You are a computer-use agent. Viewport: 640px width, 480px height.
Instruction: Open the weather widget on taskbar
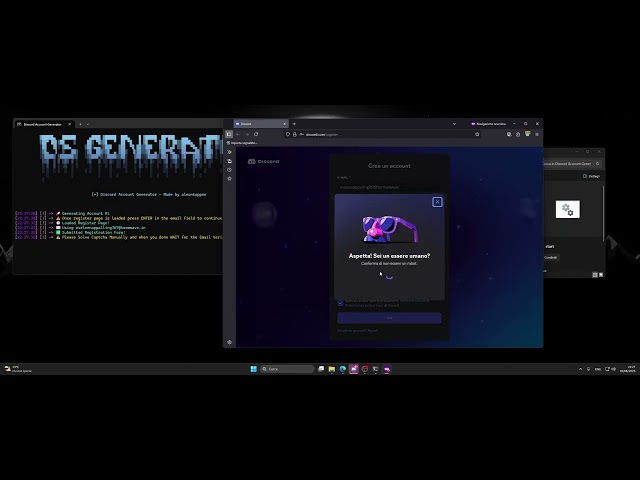(x=18, y=369)
